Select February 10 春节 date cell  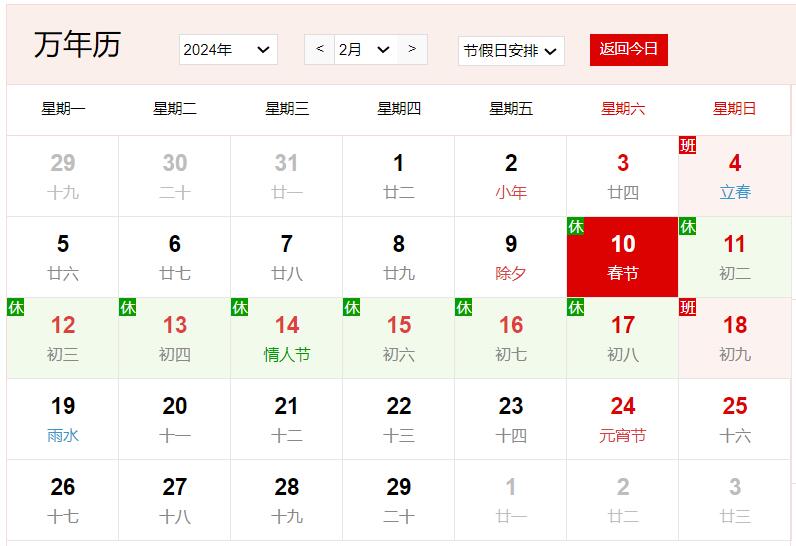(622, 257)
